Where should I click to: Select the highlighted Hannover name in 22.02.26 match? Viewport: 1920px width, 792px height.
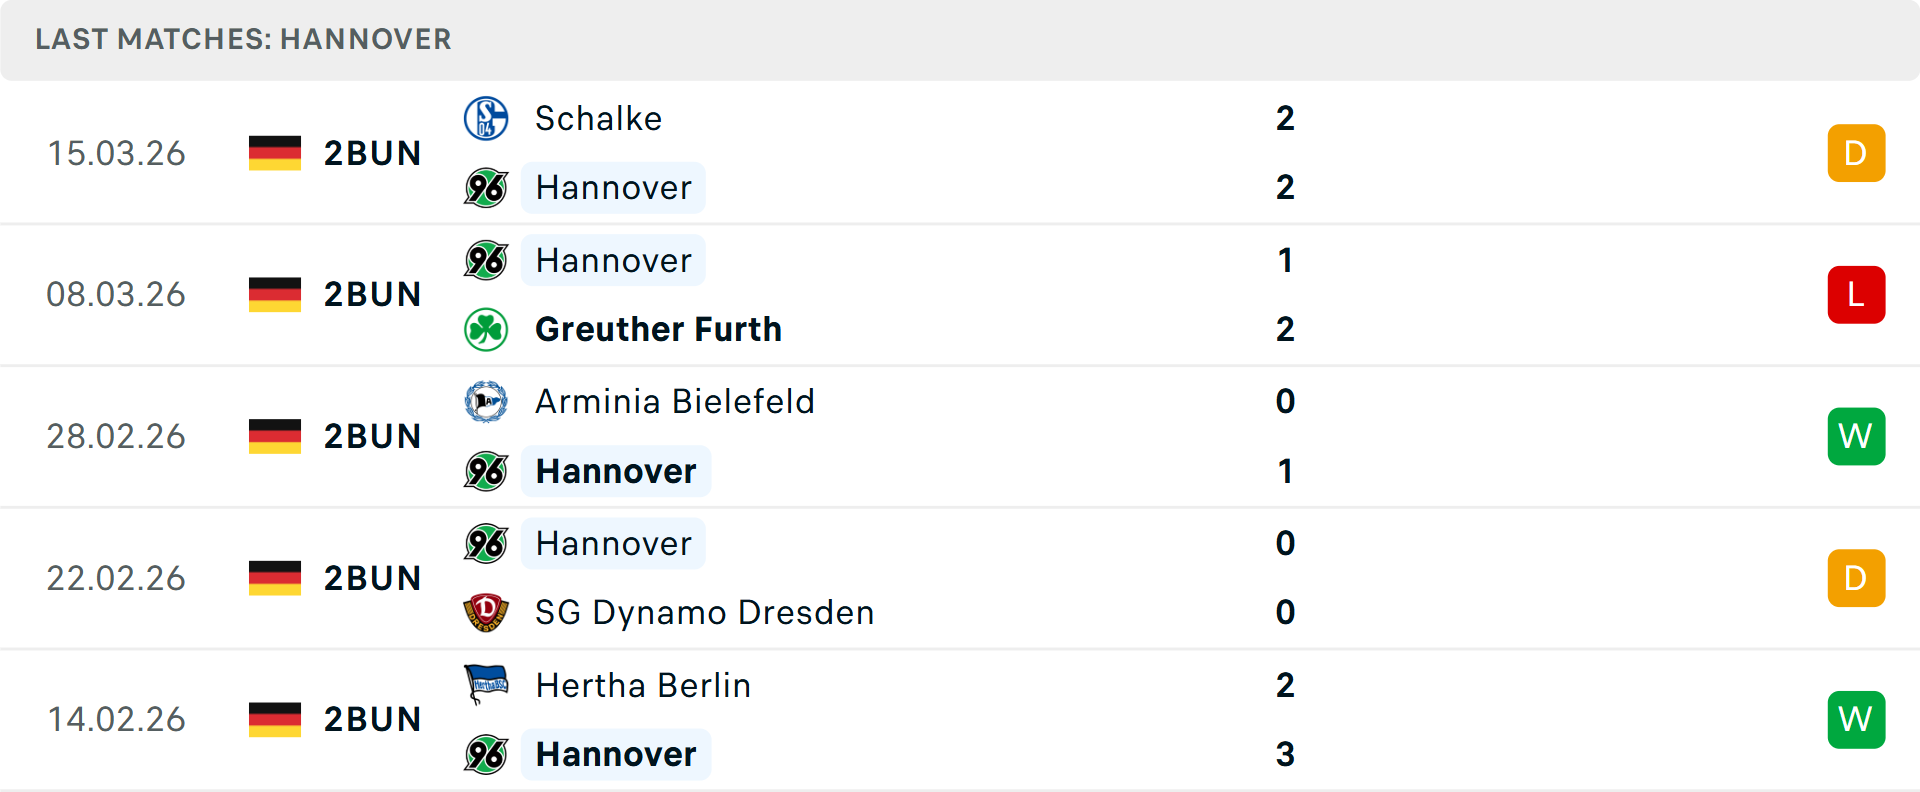pos(613,543)
